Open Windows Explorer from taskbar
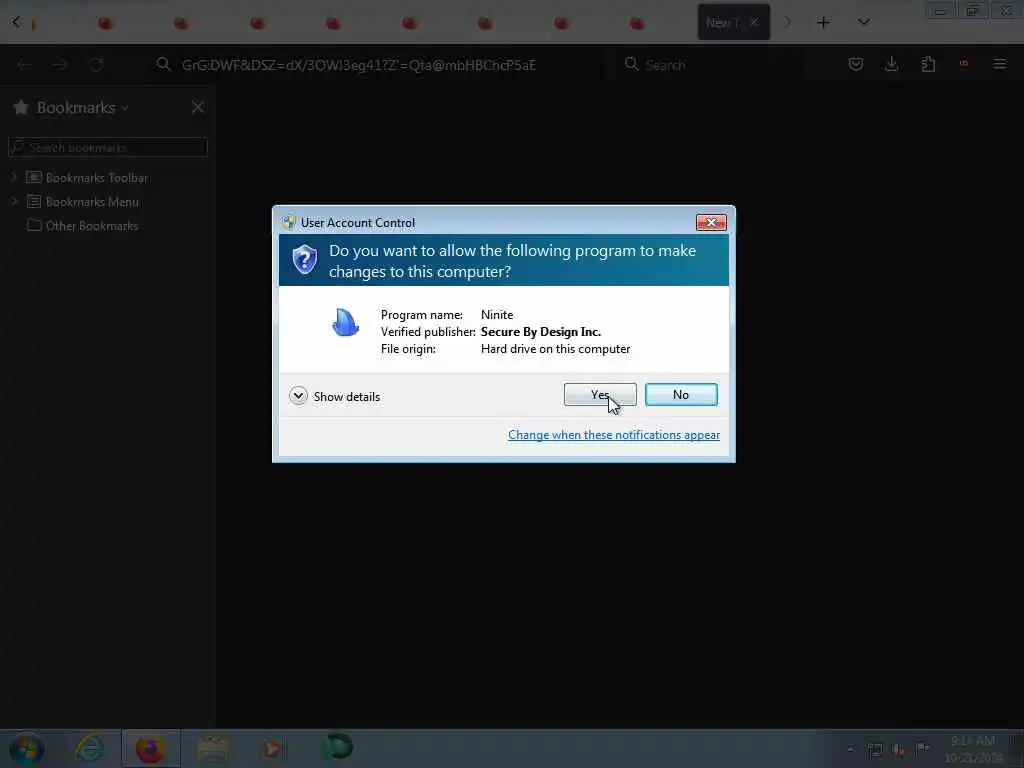This screenshot has width=1024, height=768. pos(213,748)
